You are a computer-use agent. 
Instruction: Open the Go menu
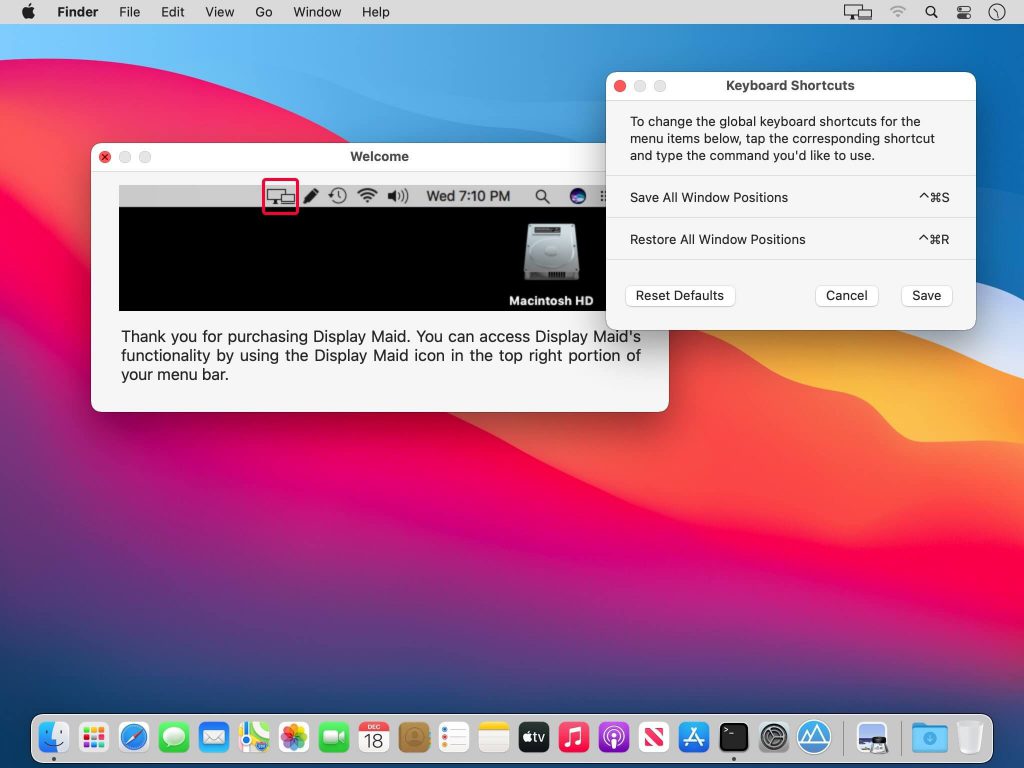(x=264, y=12)
